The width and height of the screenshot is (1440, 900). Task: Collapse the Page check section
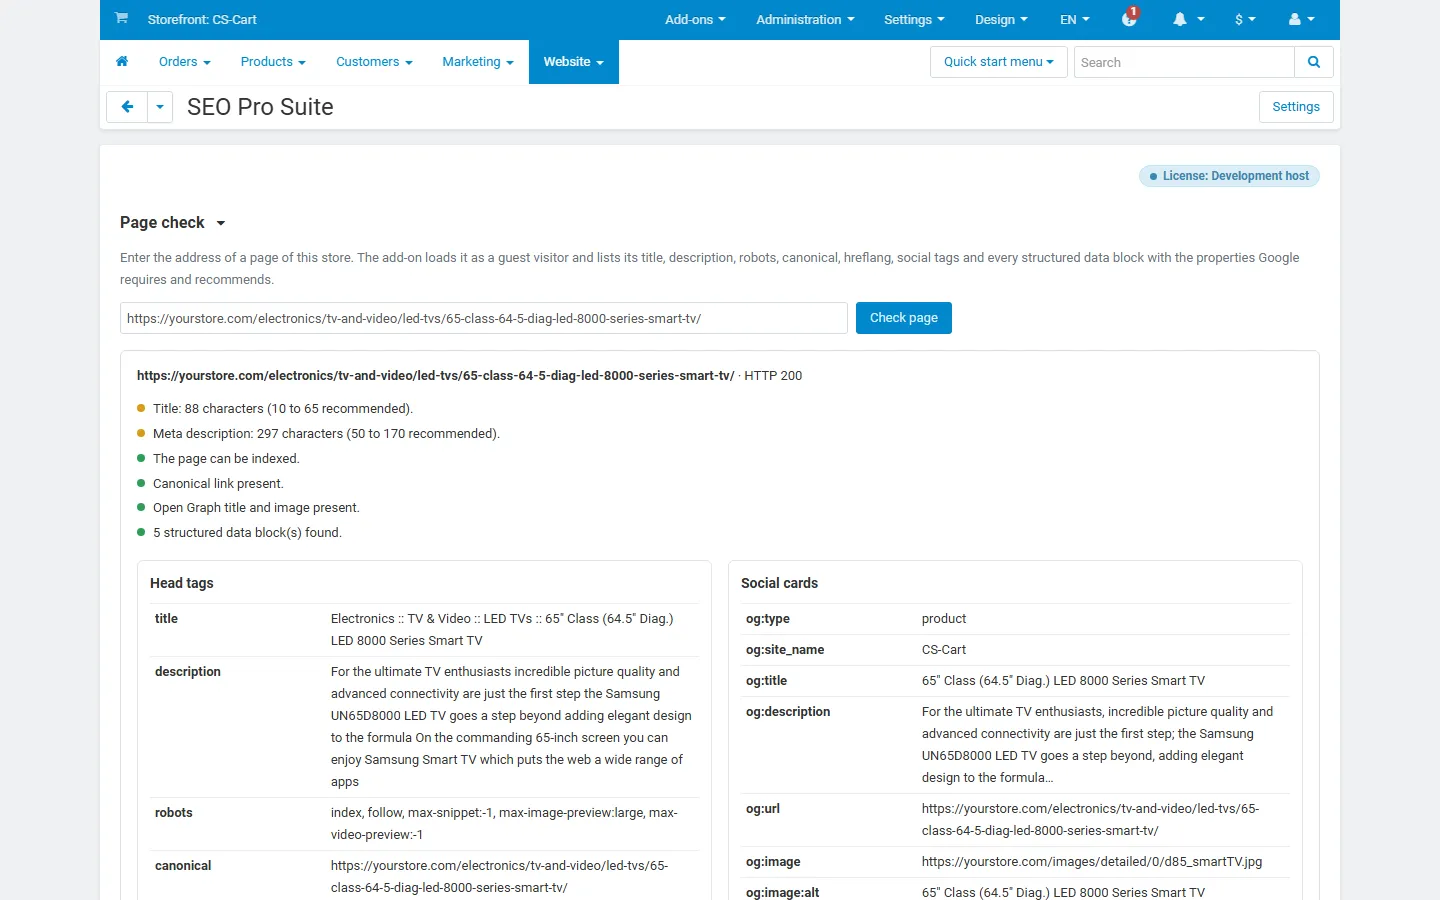click(173, 222)
